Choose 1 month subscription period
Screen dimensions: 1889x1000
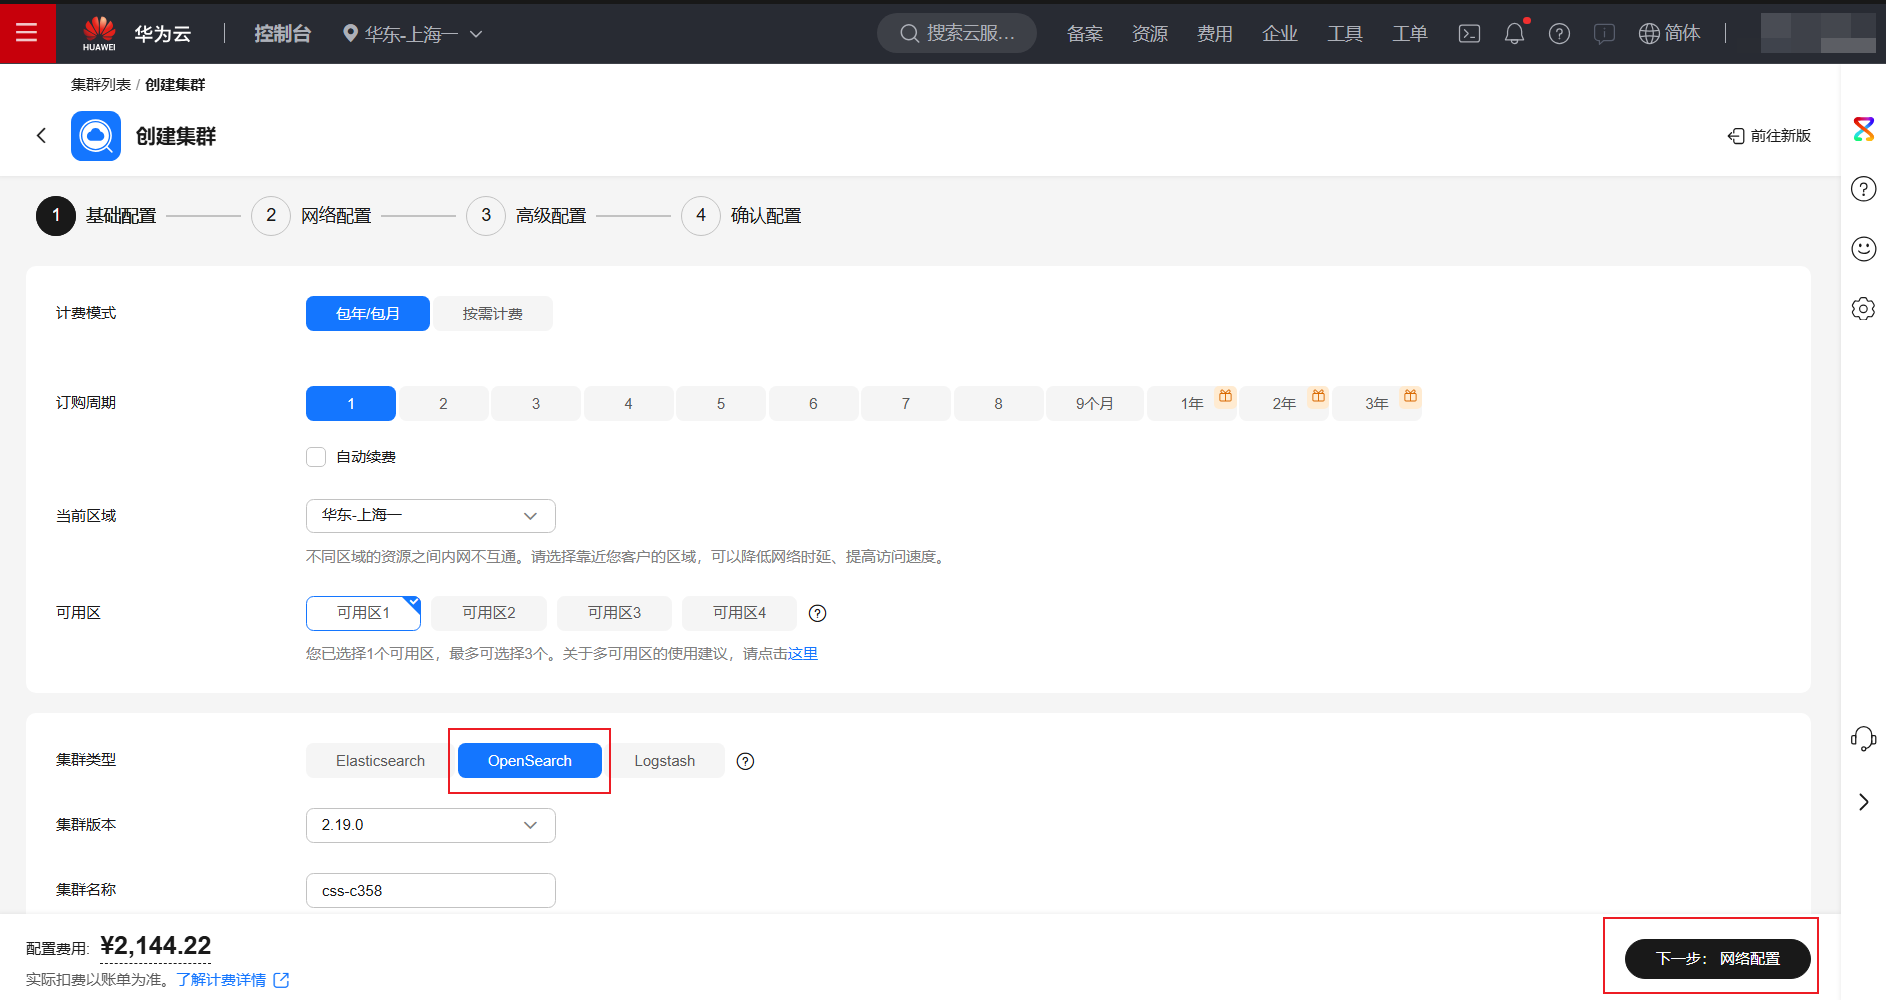click(x=351, y=404)
